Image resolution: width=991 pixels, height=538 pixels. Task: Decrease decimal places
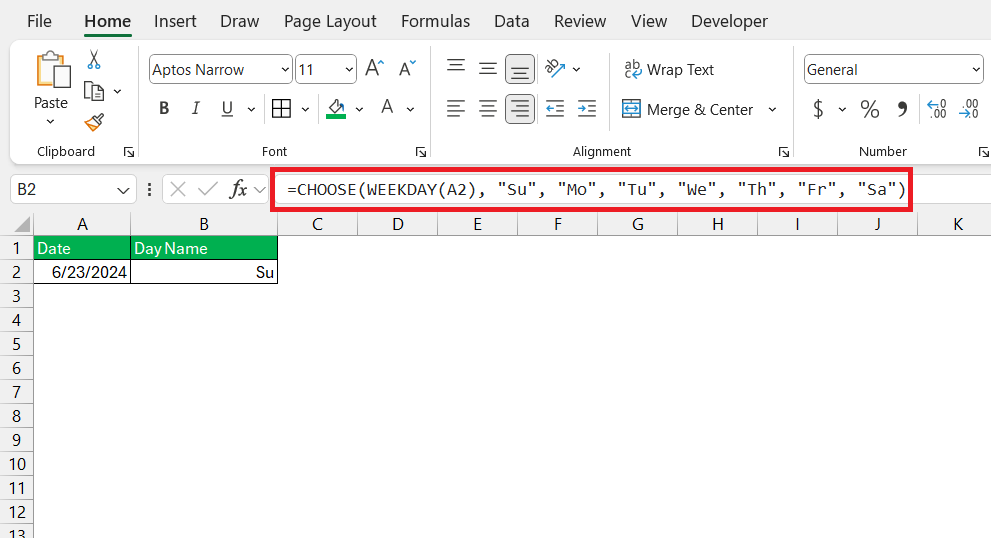coord(969,109)
